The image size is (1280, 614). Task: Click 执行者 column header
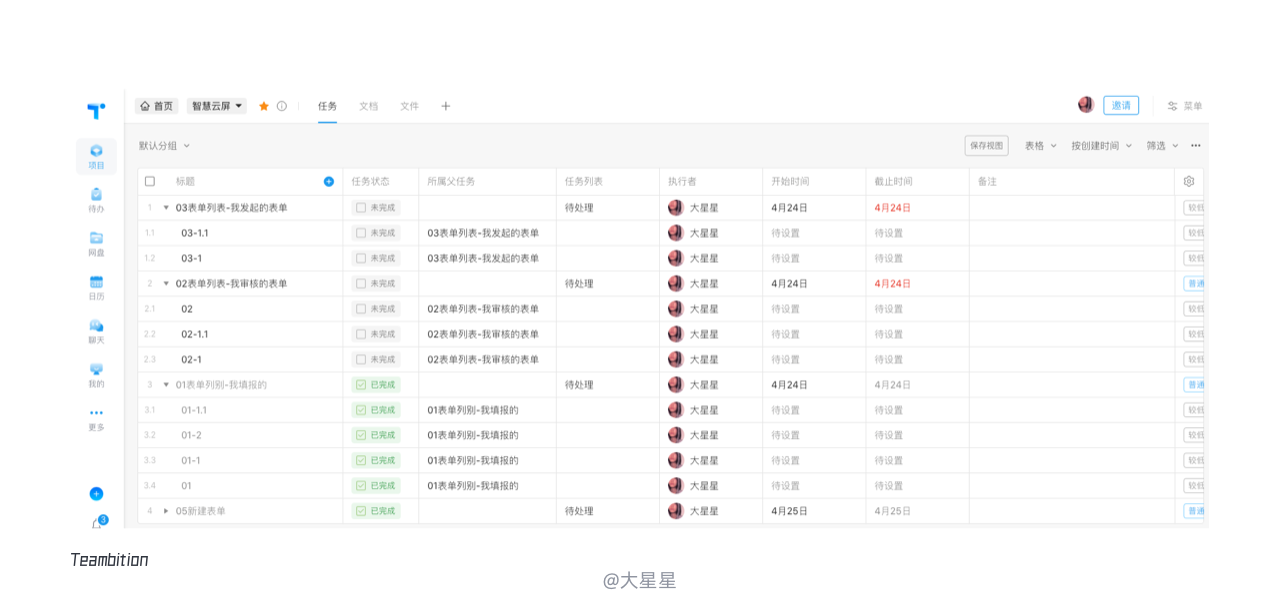tap(682, 181)
